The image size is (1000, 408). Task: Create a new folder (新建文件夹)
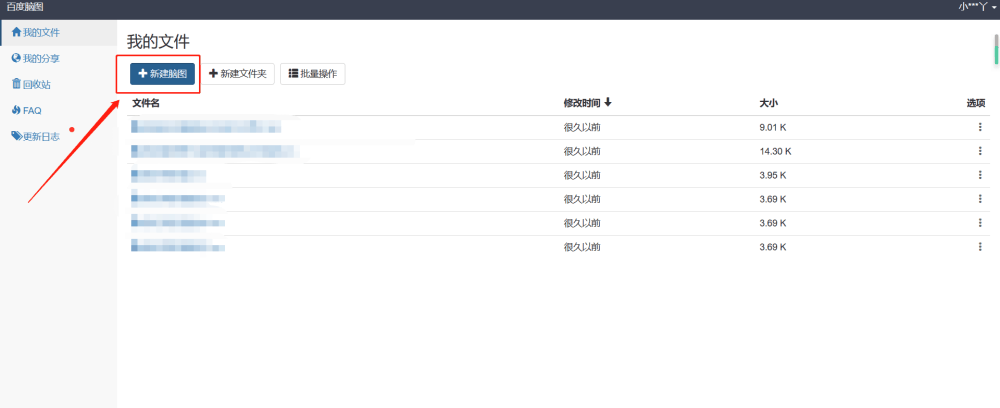(x=238, y=74)
